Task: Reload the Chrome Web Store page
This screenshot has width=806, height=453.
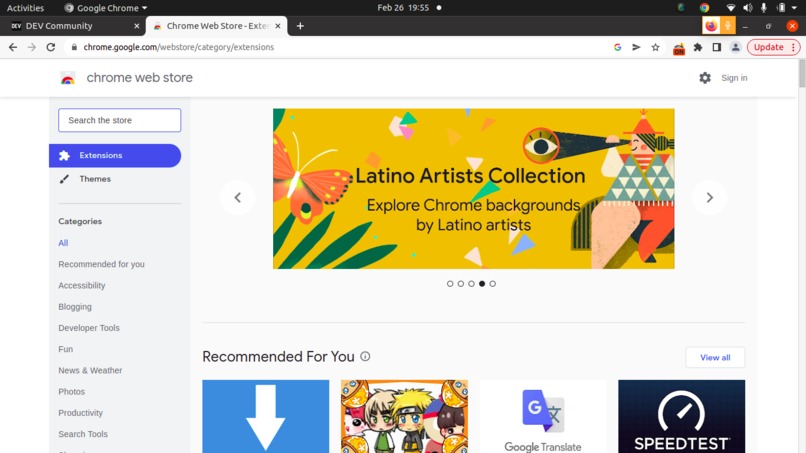Action: point(50,47)
